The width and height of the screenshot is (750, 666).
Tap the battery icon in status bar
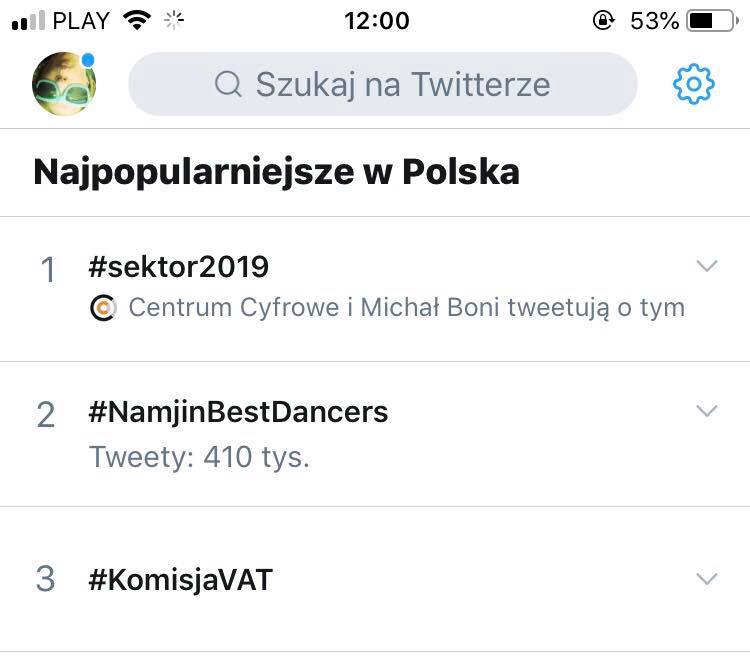point(712,20)
